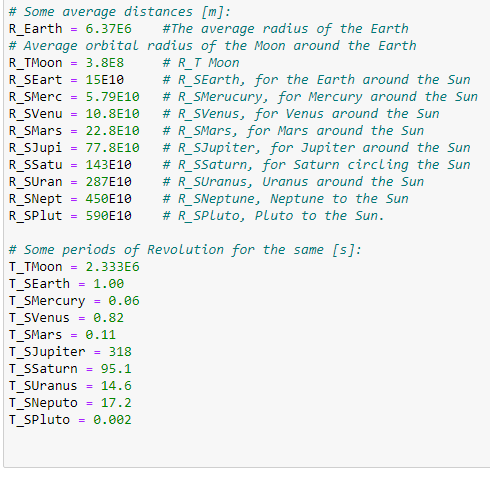Click comment '#The average radius of the Earth'

(x=286, y=29)
